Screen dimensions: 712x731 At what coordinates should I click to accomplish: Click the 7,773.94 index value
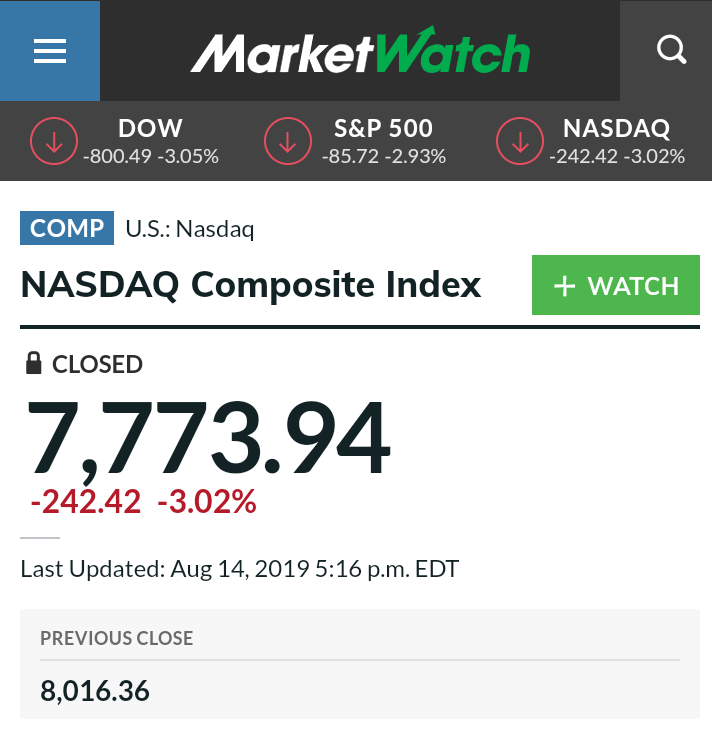point(207,440)
